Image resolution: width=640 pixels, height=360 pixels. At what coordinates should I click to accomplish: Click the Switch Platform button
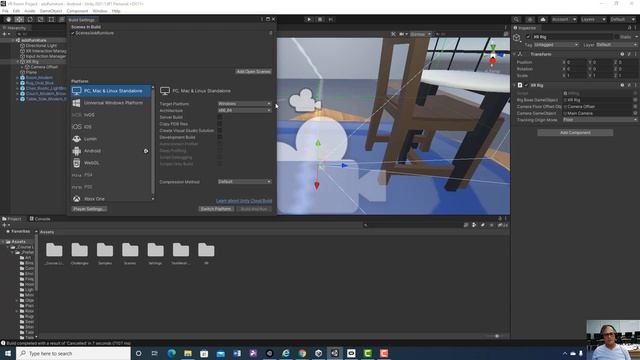[216, 209]
